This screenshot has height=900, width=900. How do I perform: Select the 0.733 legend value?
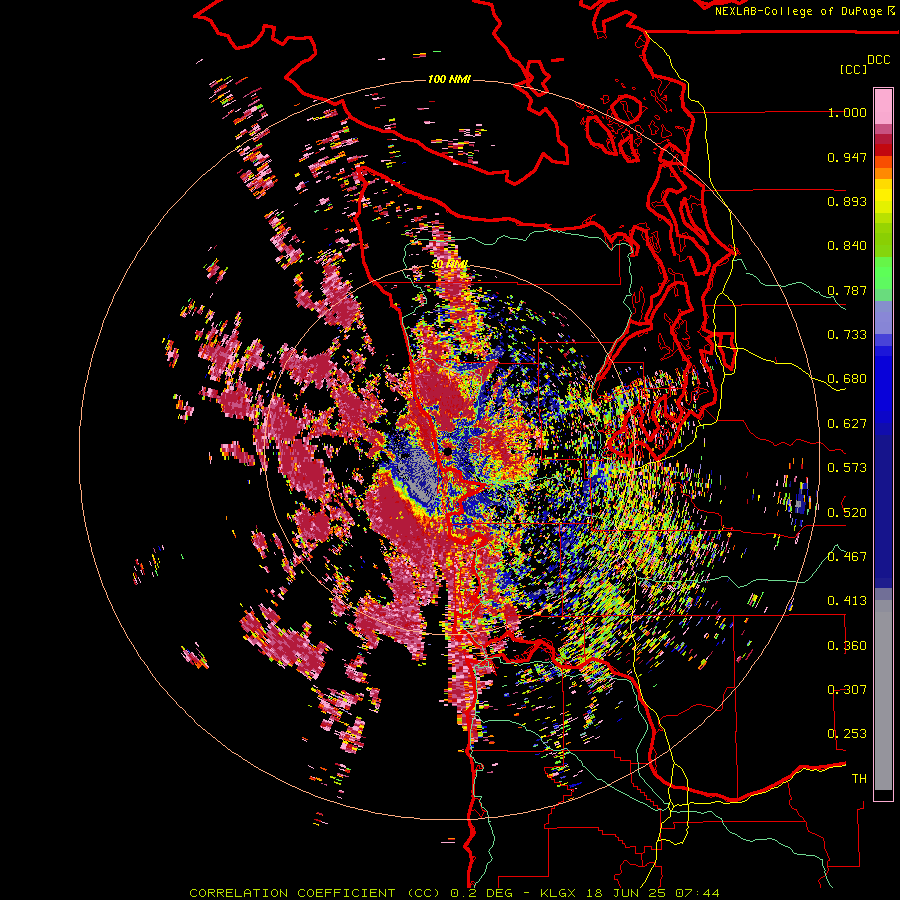(x=847, y=335)
